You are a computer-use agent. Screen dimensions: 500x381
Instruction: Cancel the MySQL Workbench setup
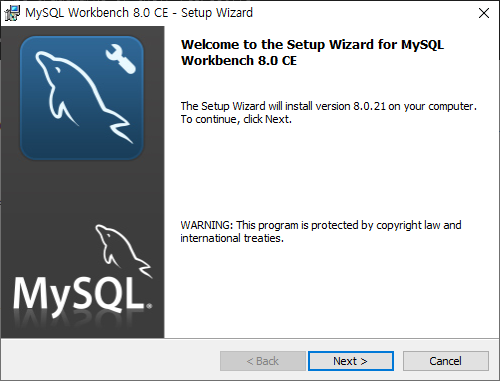pyautogui.click(x=446, y=361)
